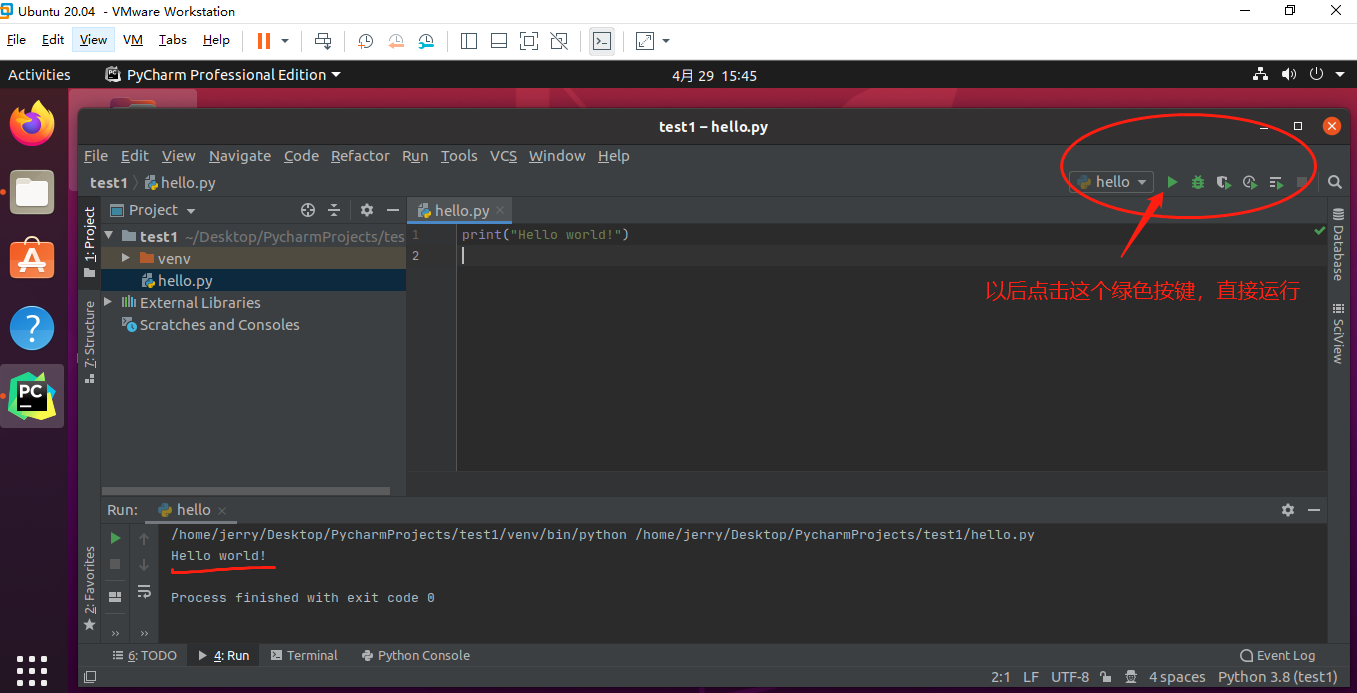Screen dimensions: 1357x693
Task: Expand External Libraries node
Action: coord(109,302)
